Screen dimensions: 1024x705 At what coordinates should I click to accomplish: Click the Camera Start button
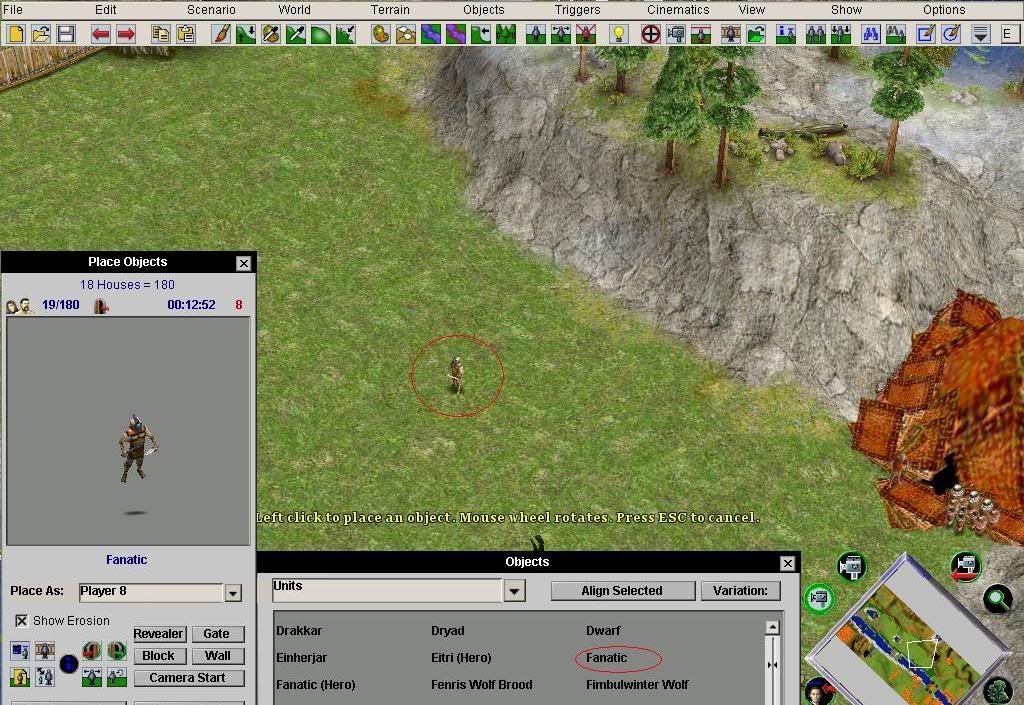[187, 678]
